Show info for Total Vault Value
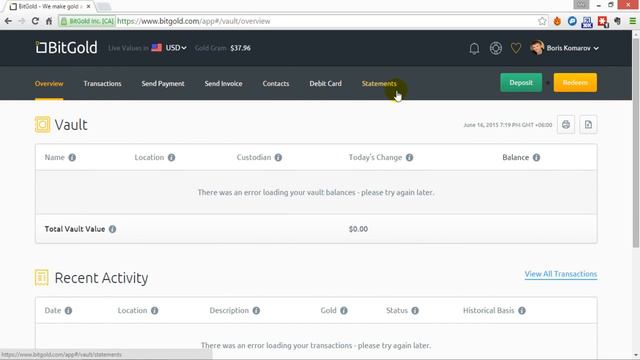 tap(112, 229)
